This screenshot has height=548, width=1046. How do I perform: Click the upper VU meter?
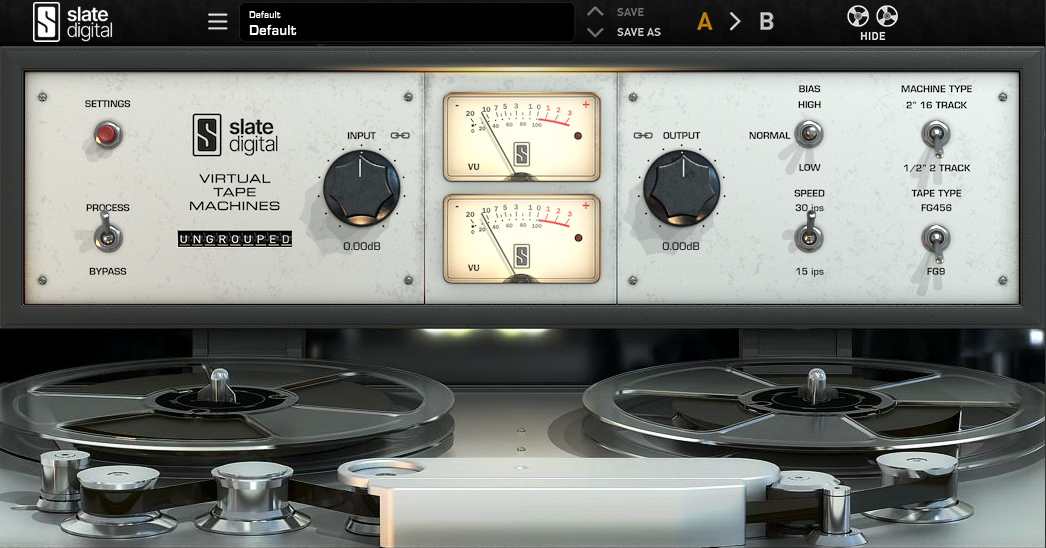[522, 138]
